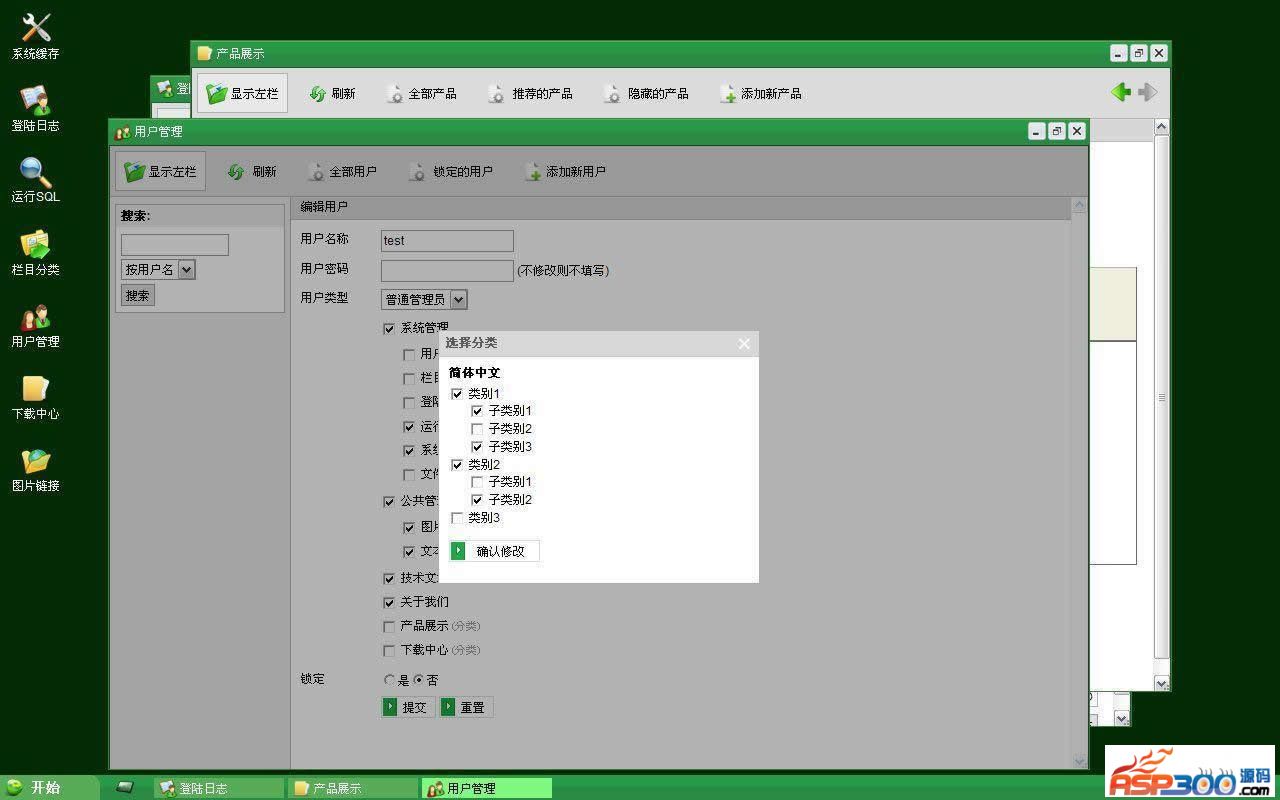Switch to 登陆日志 taskbar tab
This screenshot has height=800, width=1280.
click(218, 788)
